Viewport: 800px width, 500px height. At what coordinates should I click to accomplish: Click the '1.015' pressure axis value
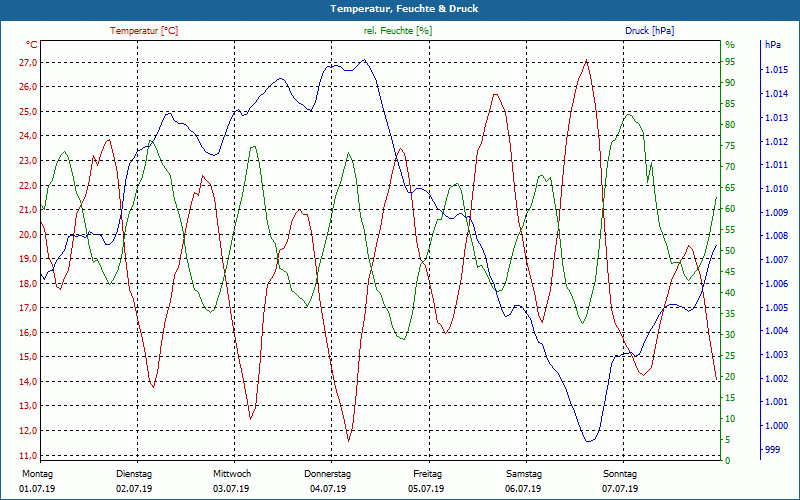point(777,70)
